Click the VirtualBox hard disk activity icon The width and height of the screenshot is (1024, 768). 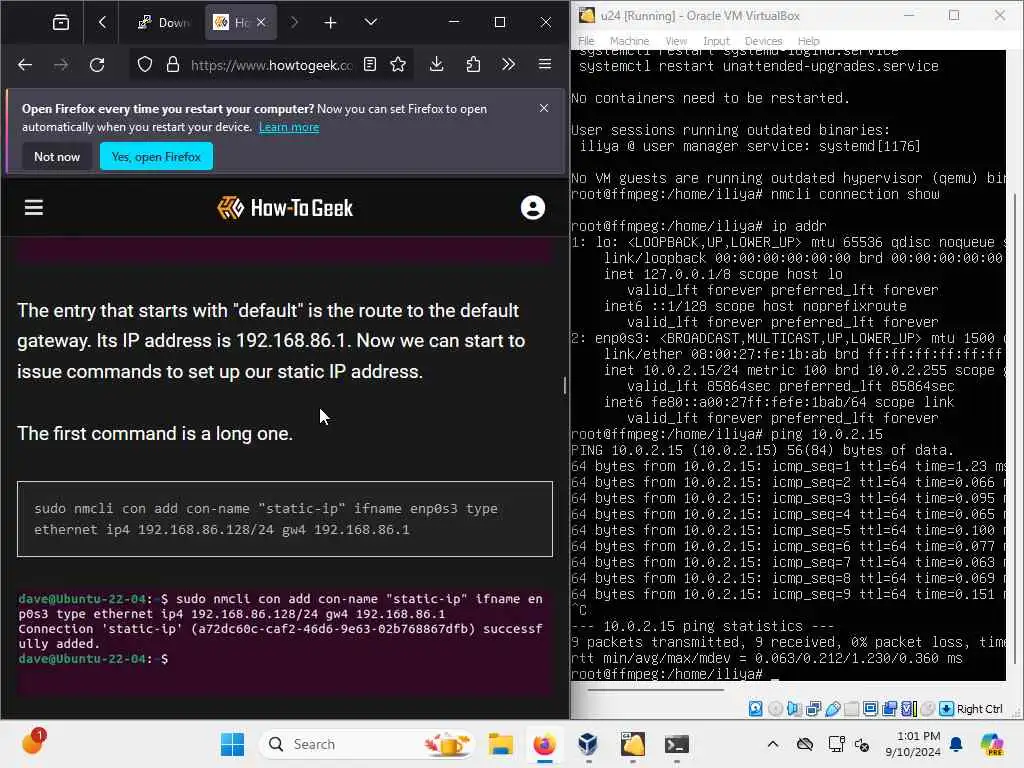pos(756,709)
